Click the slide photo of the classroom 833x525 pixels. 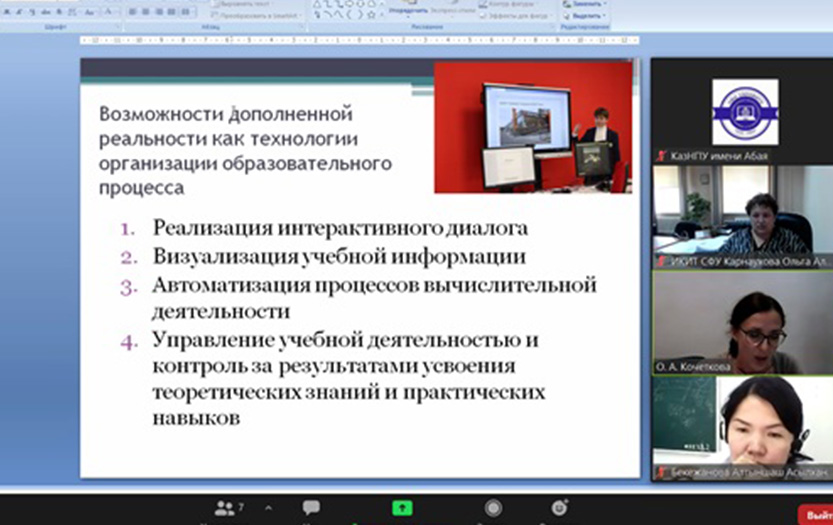point(532,127)
